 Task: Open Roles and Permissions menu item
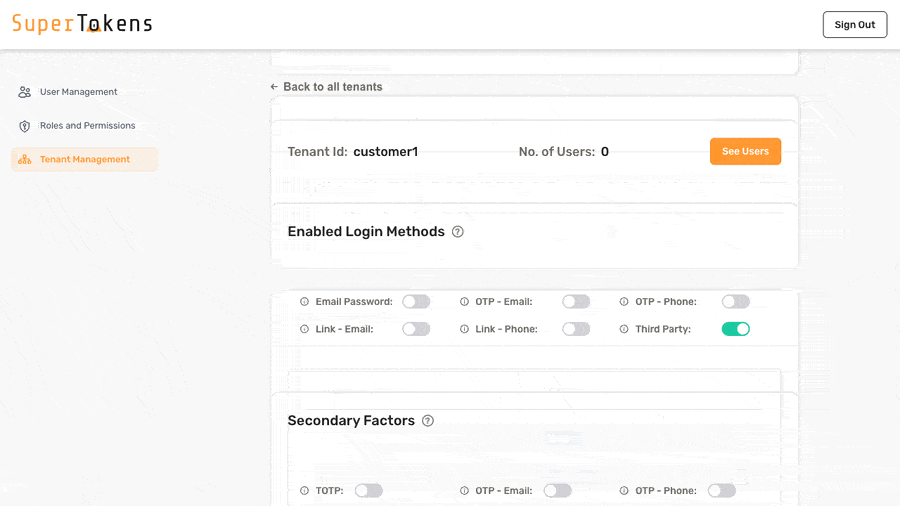pyautogui.click(x=87, y=126)
